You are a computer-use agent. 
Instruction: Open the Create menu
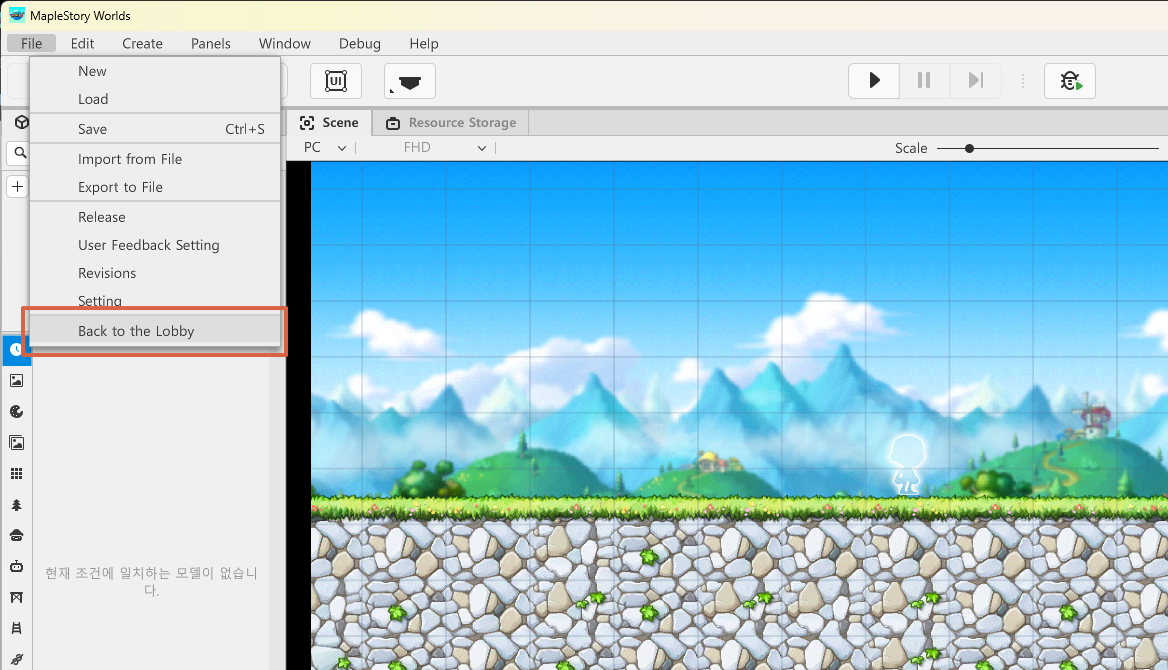142,43
